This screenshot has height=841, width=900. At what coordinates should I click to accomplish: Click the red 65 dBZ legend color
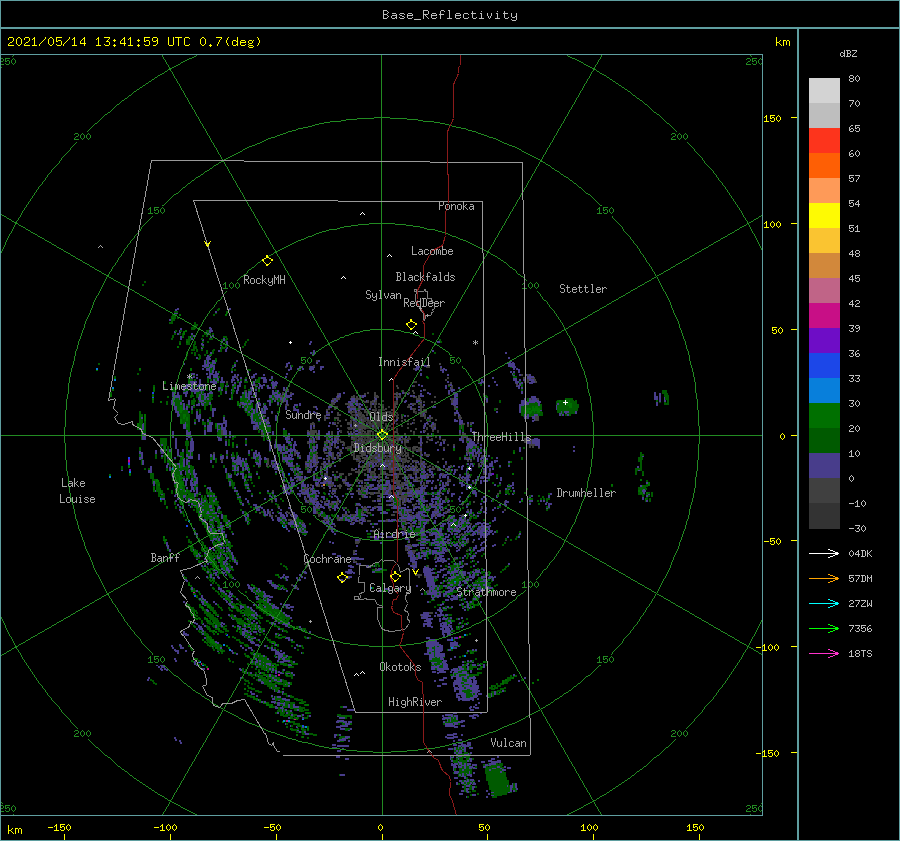(824, 141)
